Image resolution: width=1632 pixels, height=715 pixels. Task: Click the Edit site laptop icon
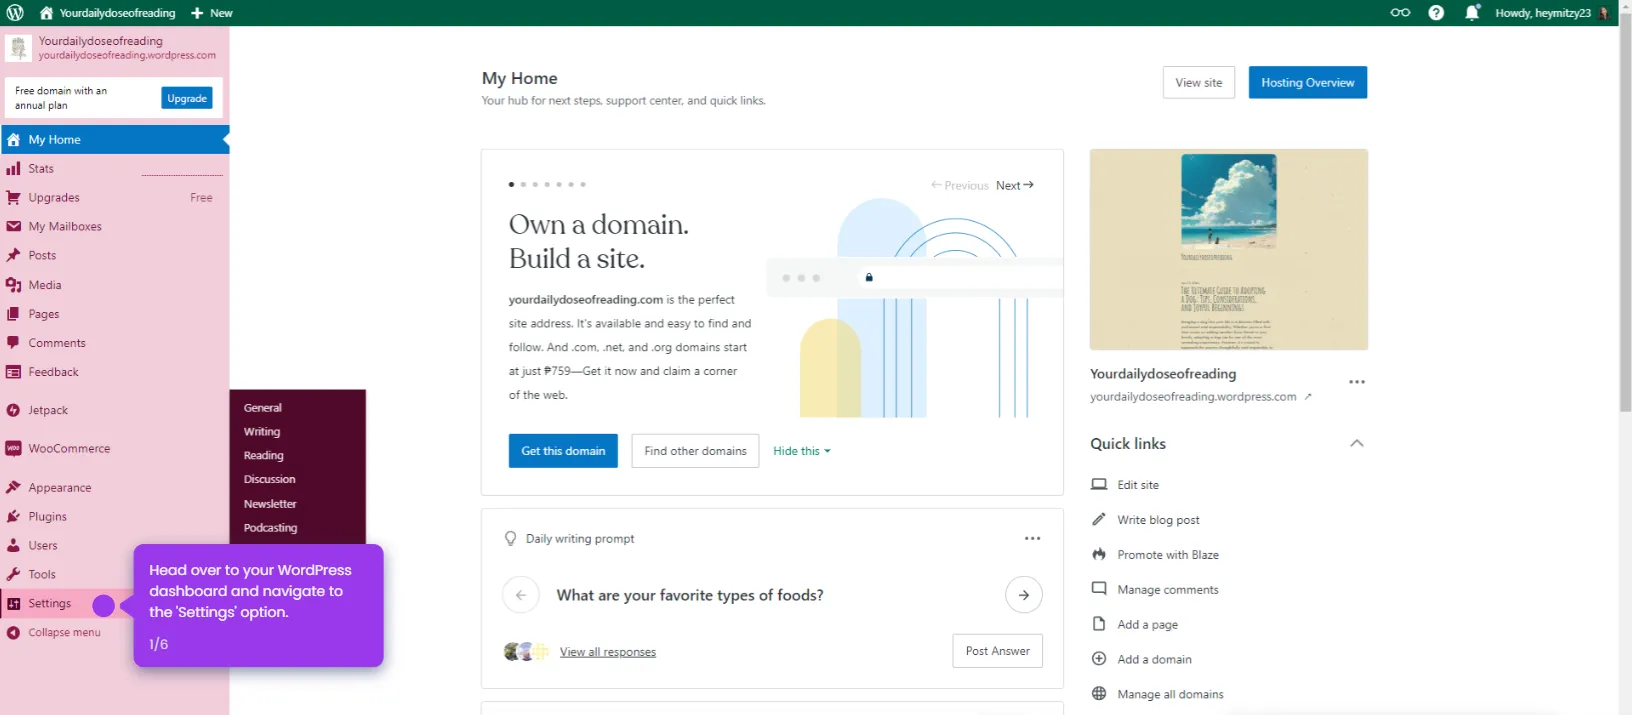pyautogui.click(x=1099, y=485)
